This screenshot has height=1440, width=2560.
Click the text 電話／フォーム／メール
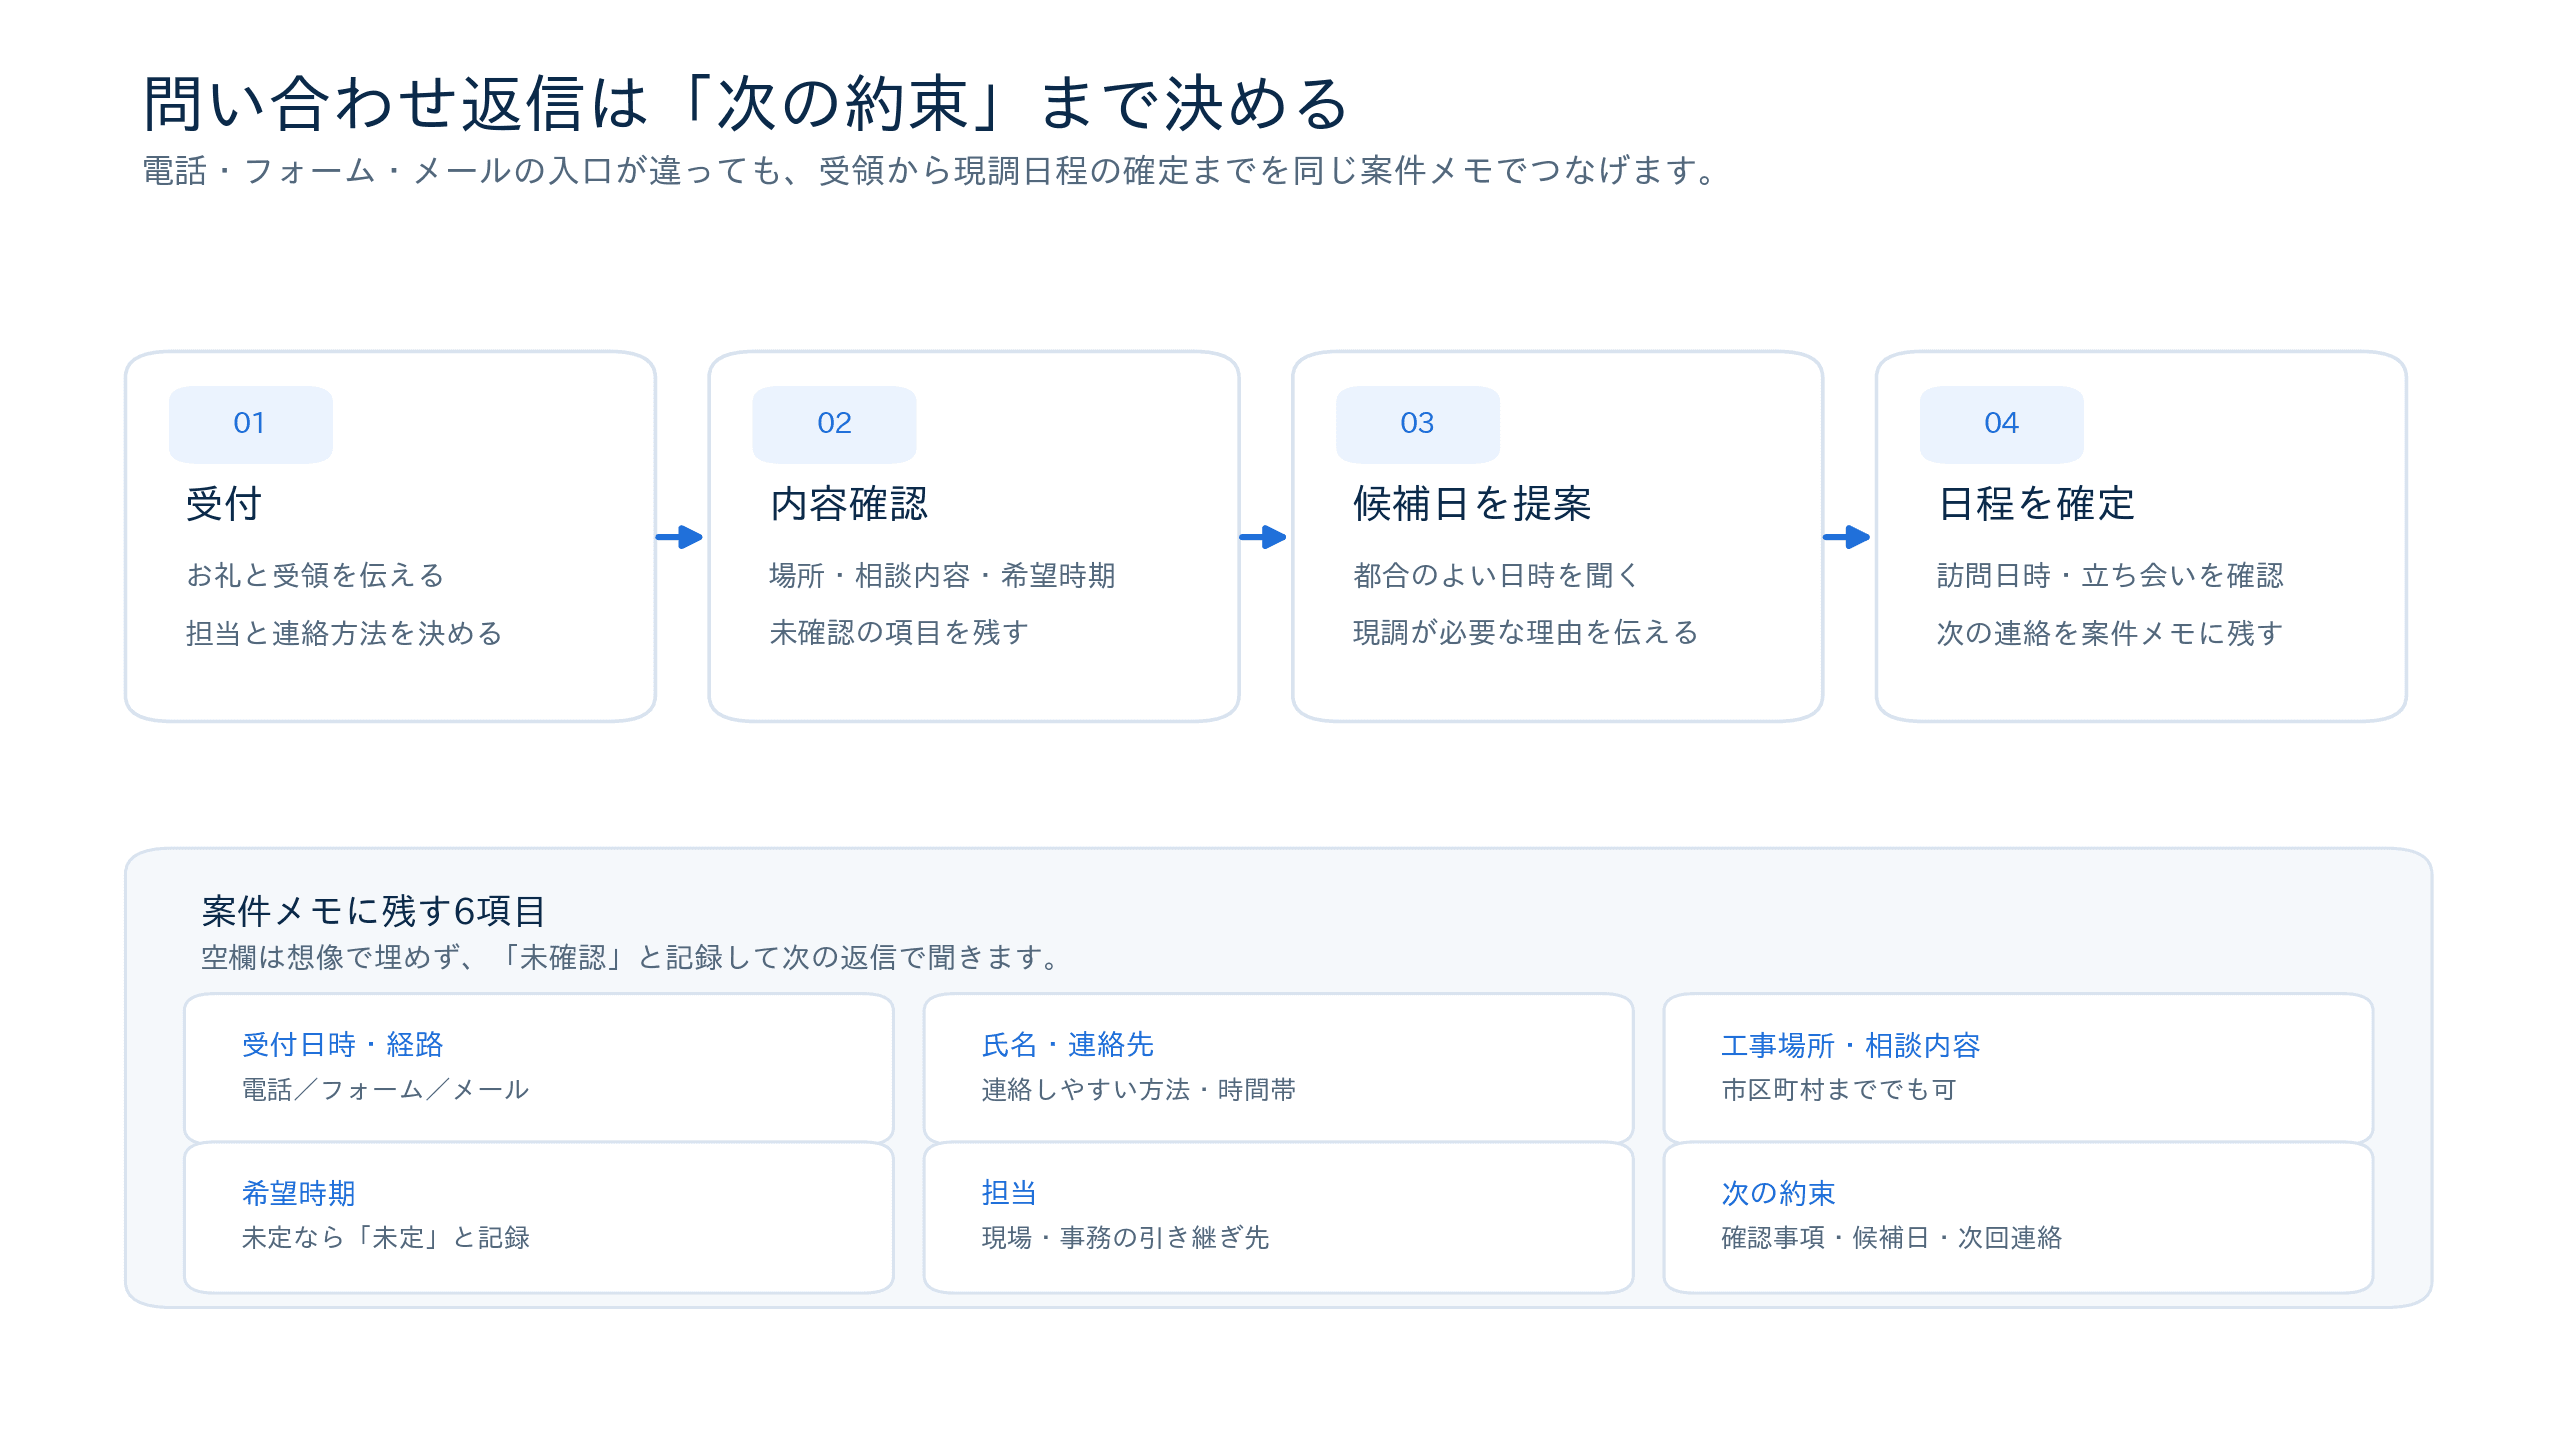pyautogui.click(x=385, y=1090)
